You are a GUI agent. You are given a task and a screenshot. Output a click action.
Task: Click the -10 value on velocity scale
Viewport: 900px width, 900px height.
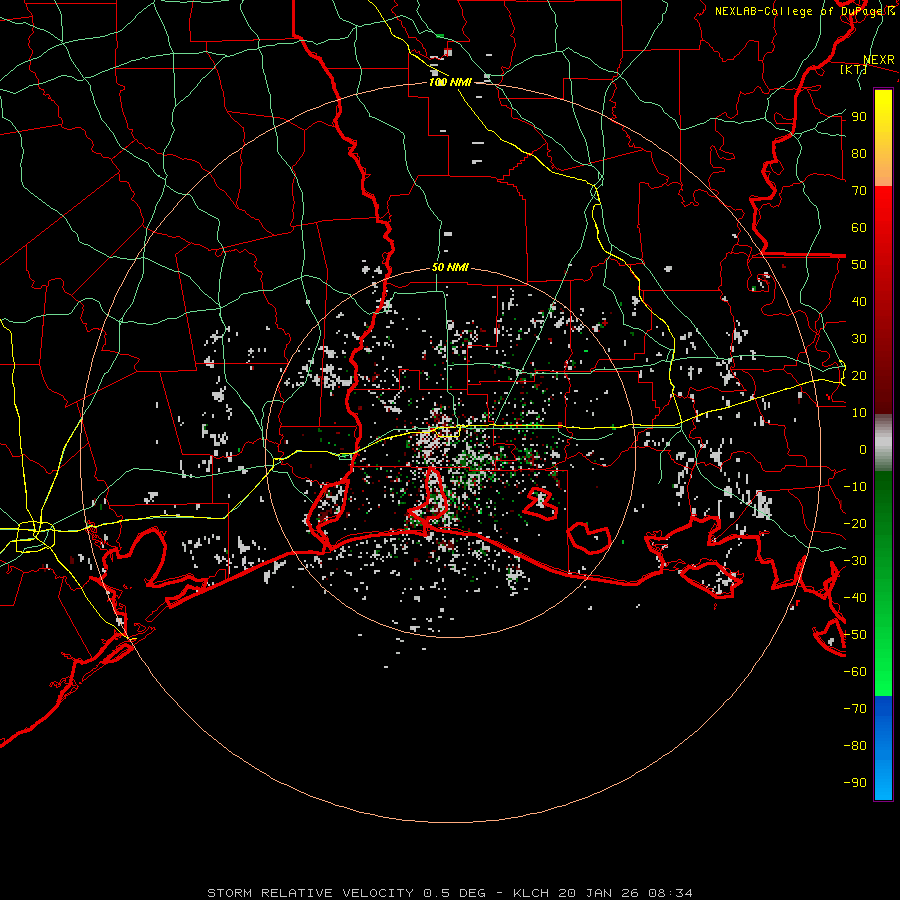(x=855, y=487)
